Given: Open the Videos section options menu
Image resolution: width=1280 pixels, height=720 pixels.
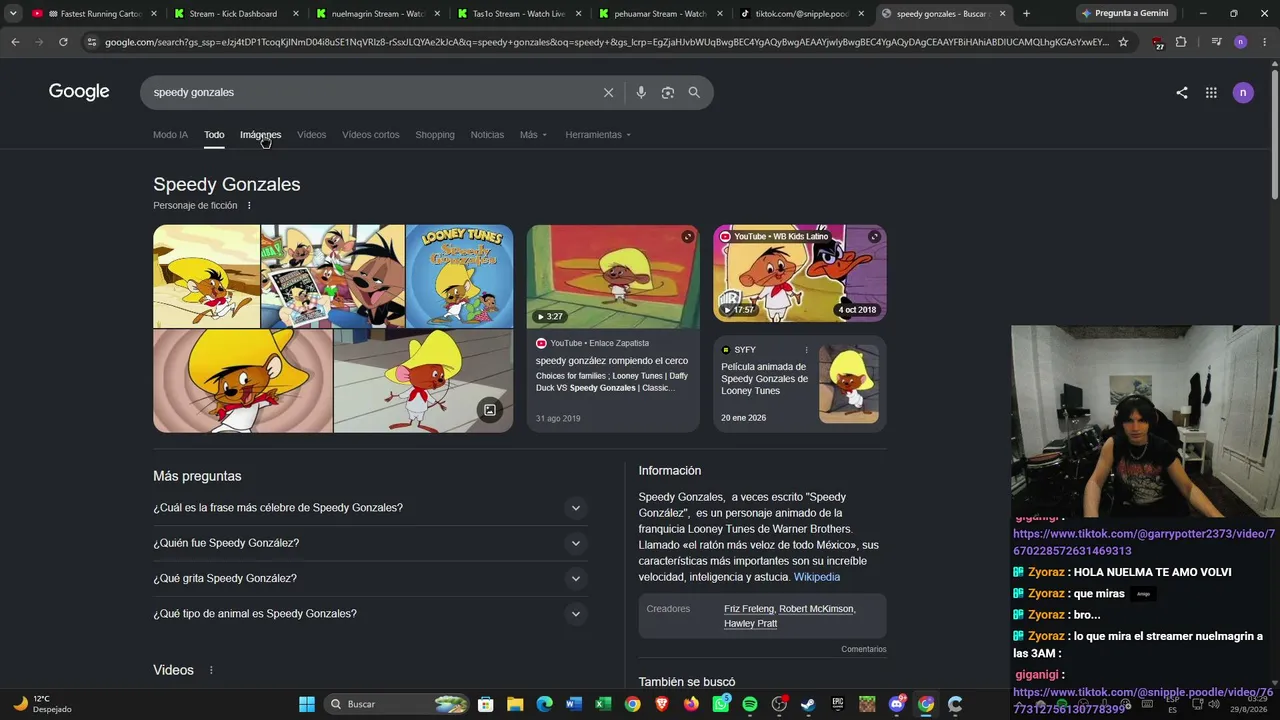Looking at the screenshot, I should (211, 670).
